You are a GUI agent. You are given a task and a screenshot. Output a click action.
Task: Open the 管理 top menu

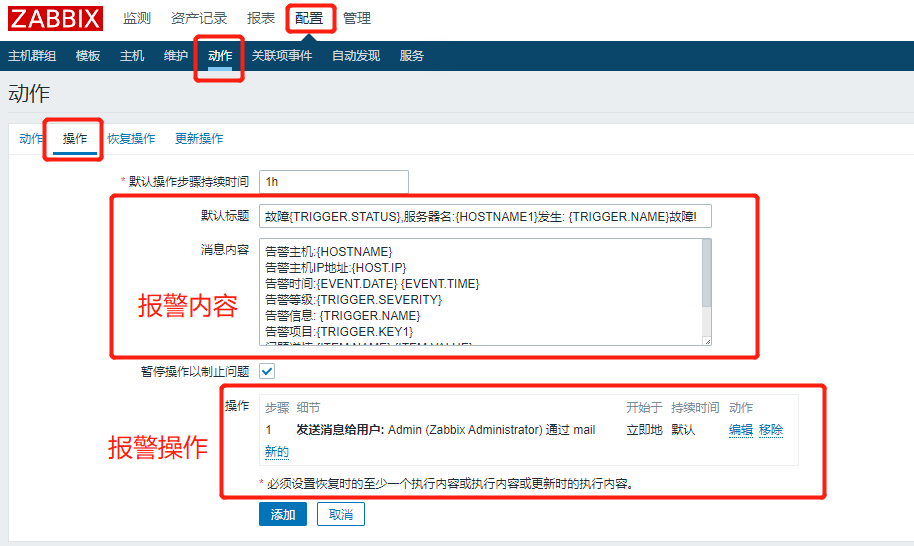[357, 18]
